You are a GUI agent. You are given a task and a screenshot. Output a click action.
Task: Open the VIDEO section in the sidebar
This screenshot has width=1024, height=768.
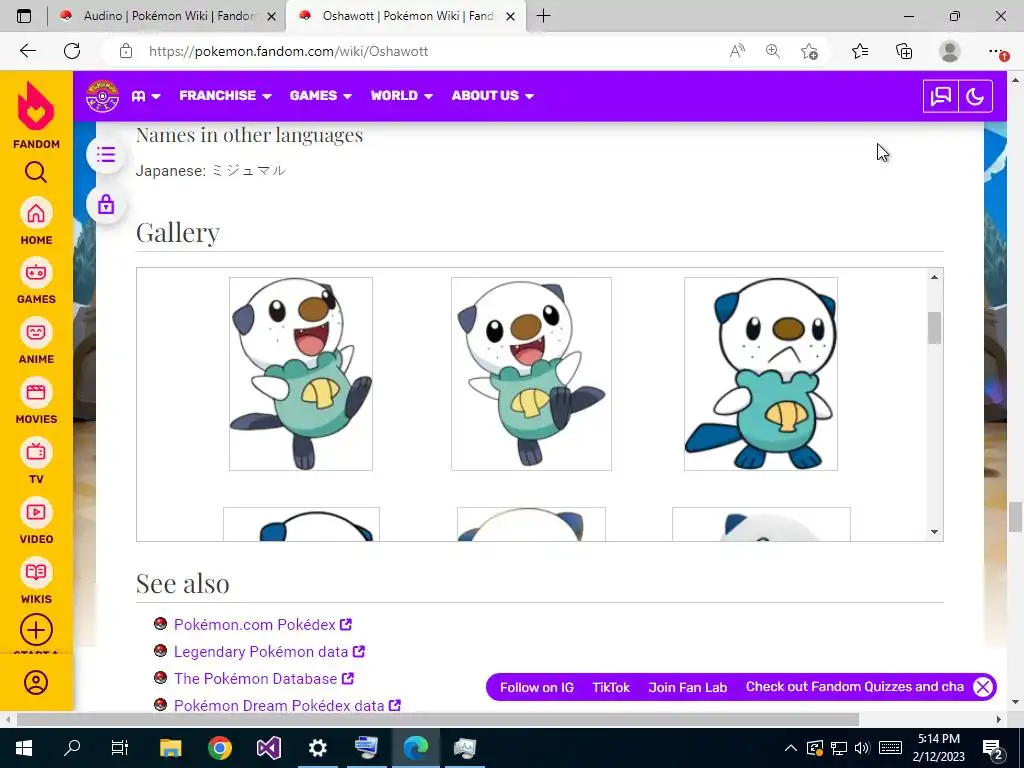(36, 521)
